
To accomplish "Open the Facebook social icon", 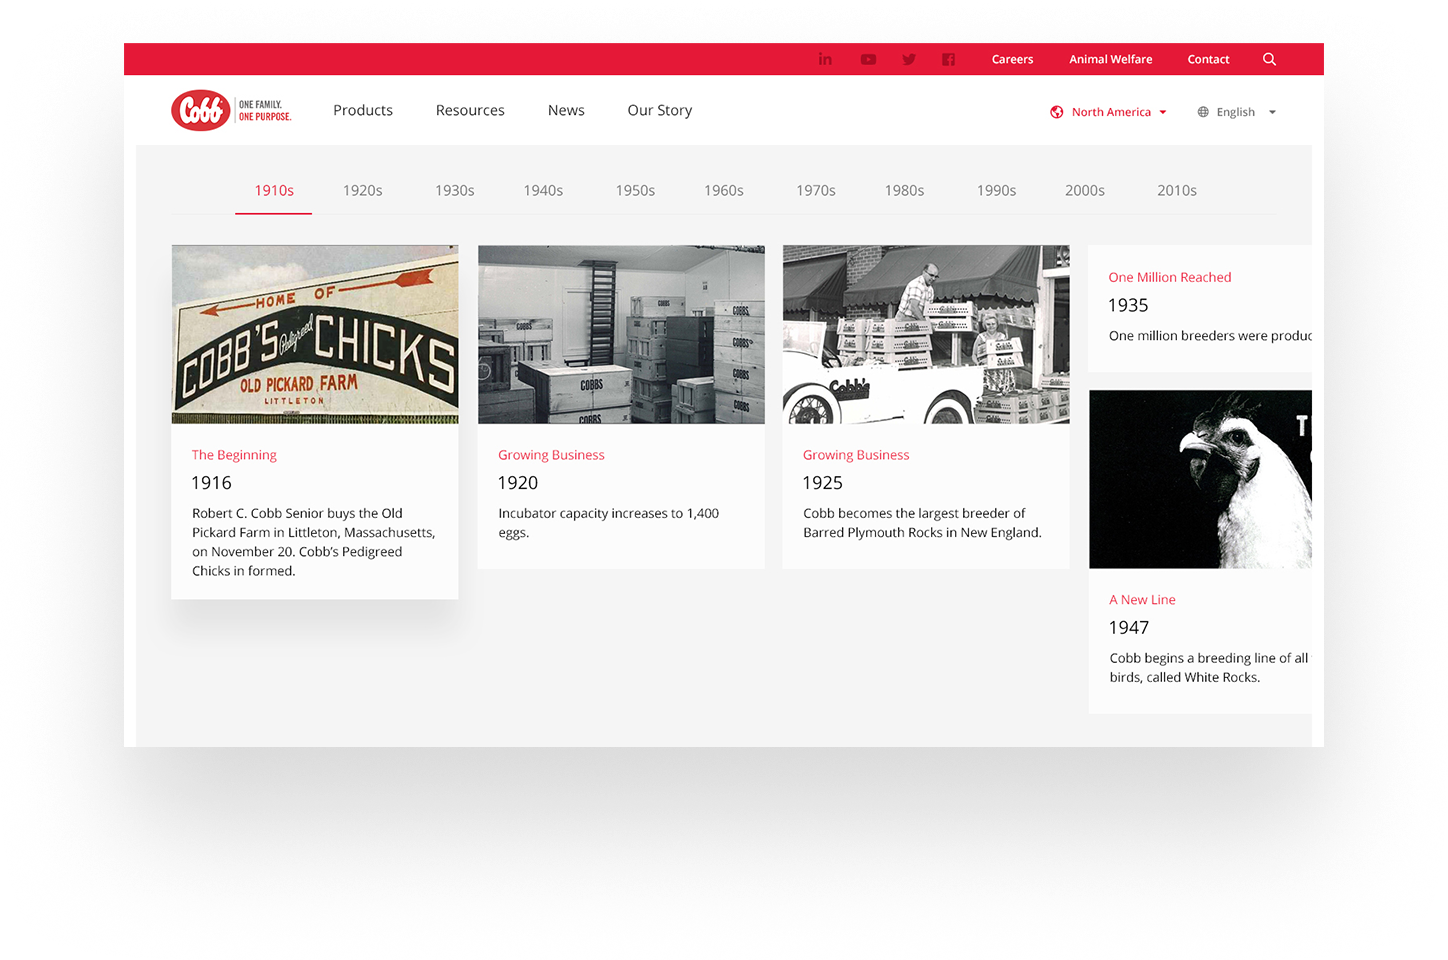I will (x=948, y=59).
